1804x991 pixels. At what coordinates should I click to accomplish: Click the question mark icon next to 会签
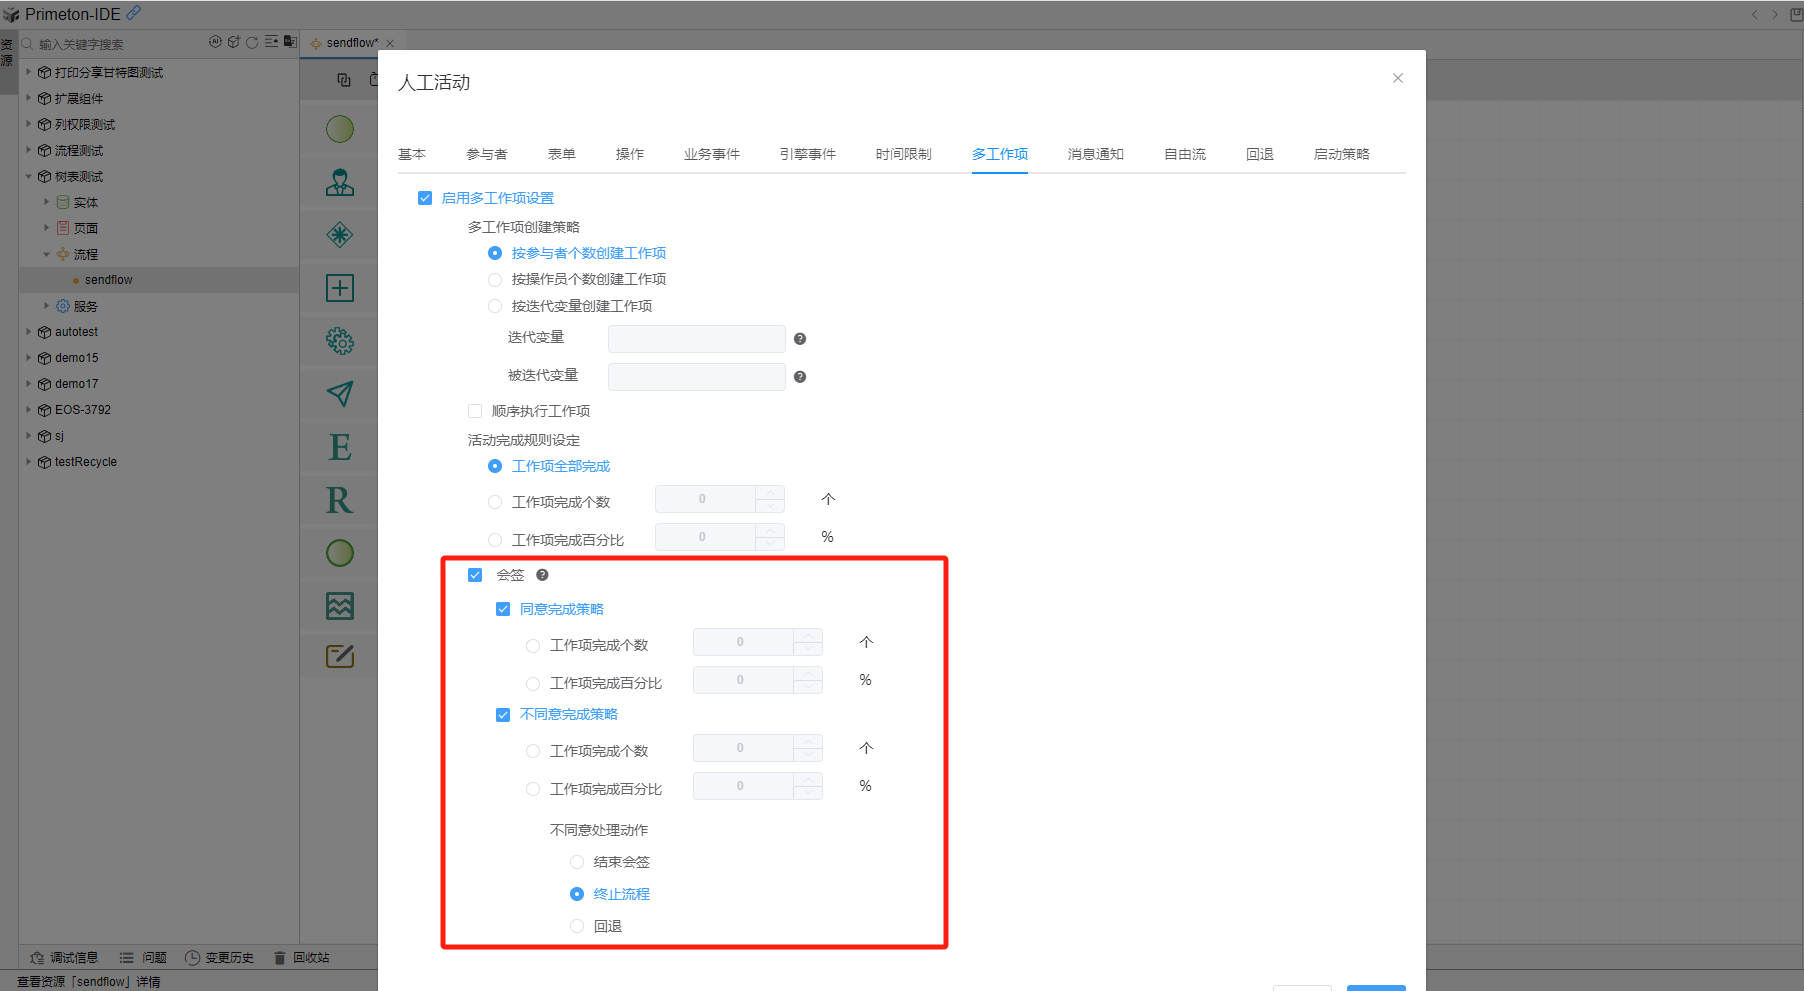tap(542, 575)
